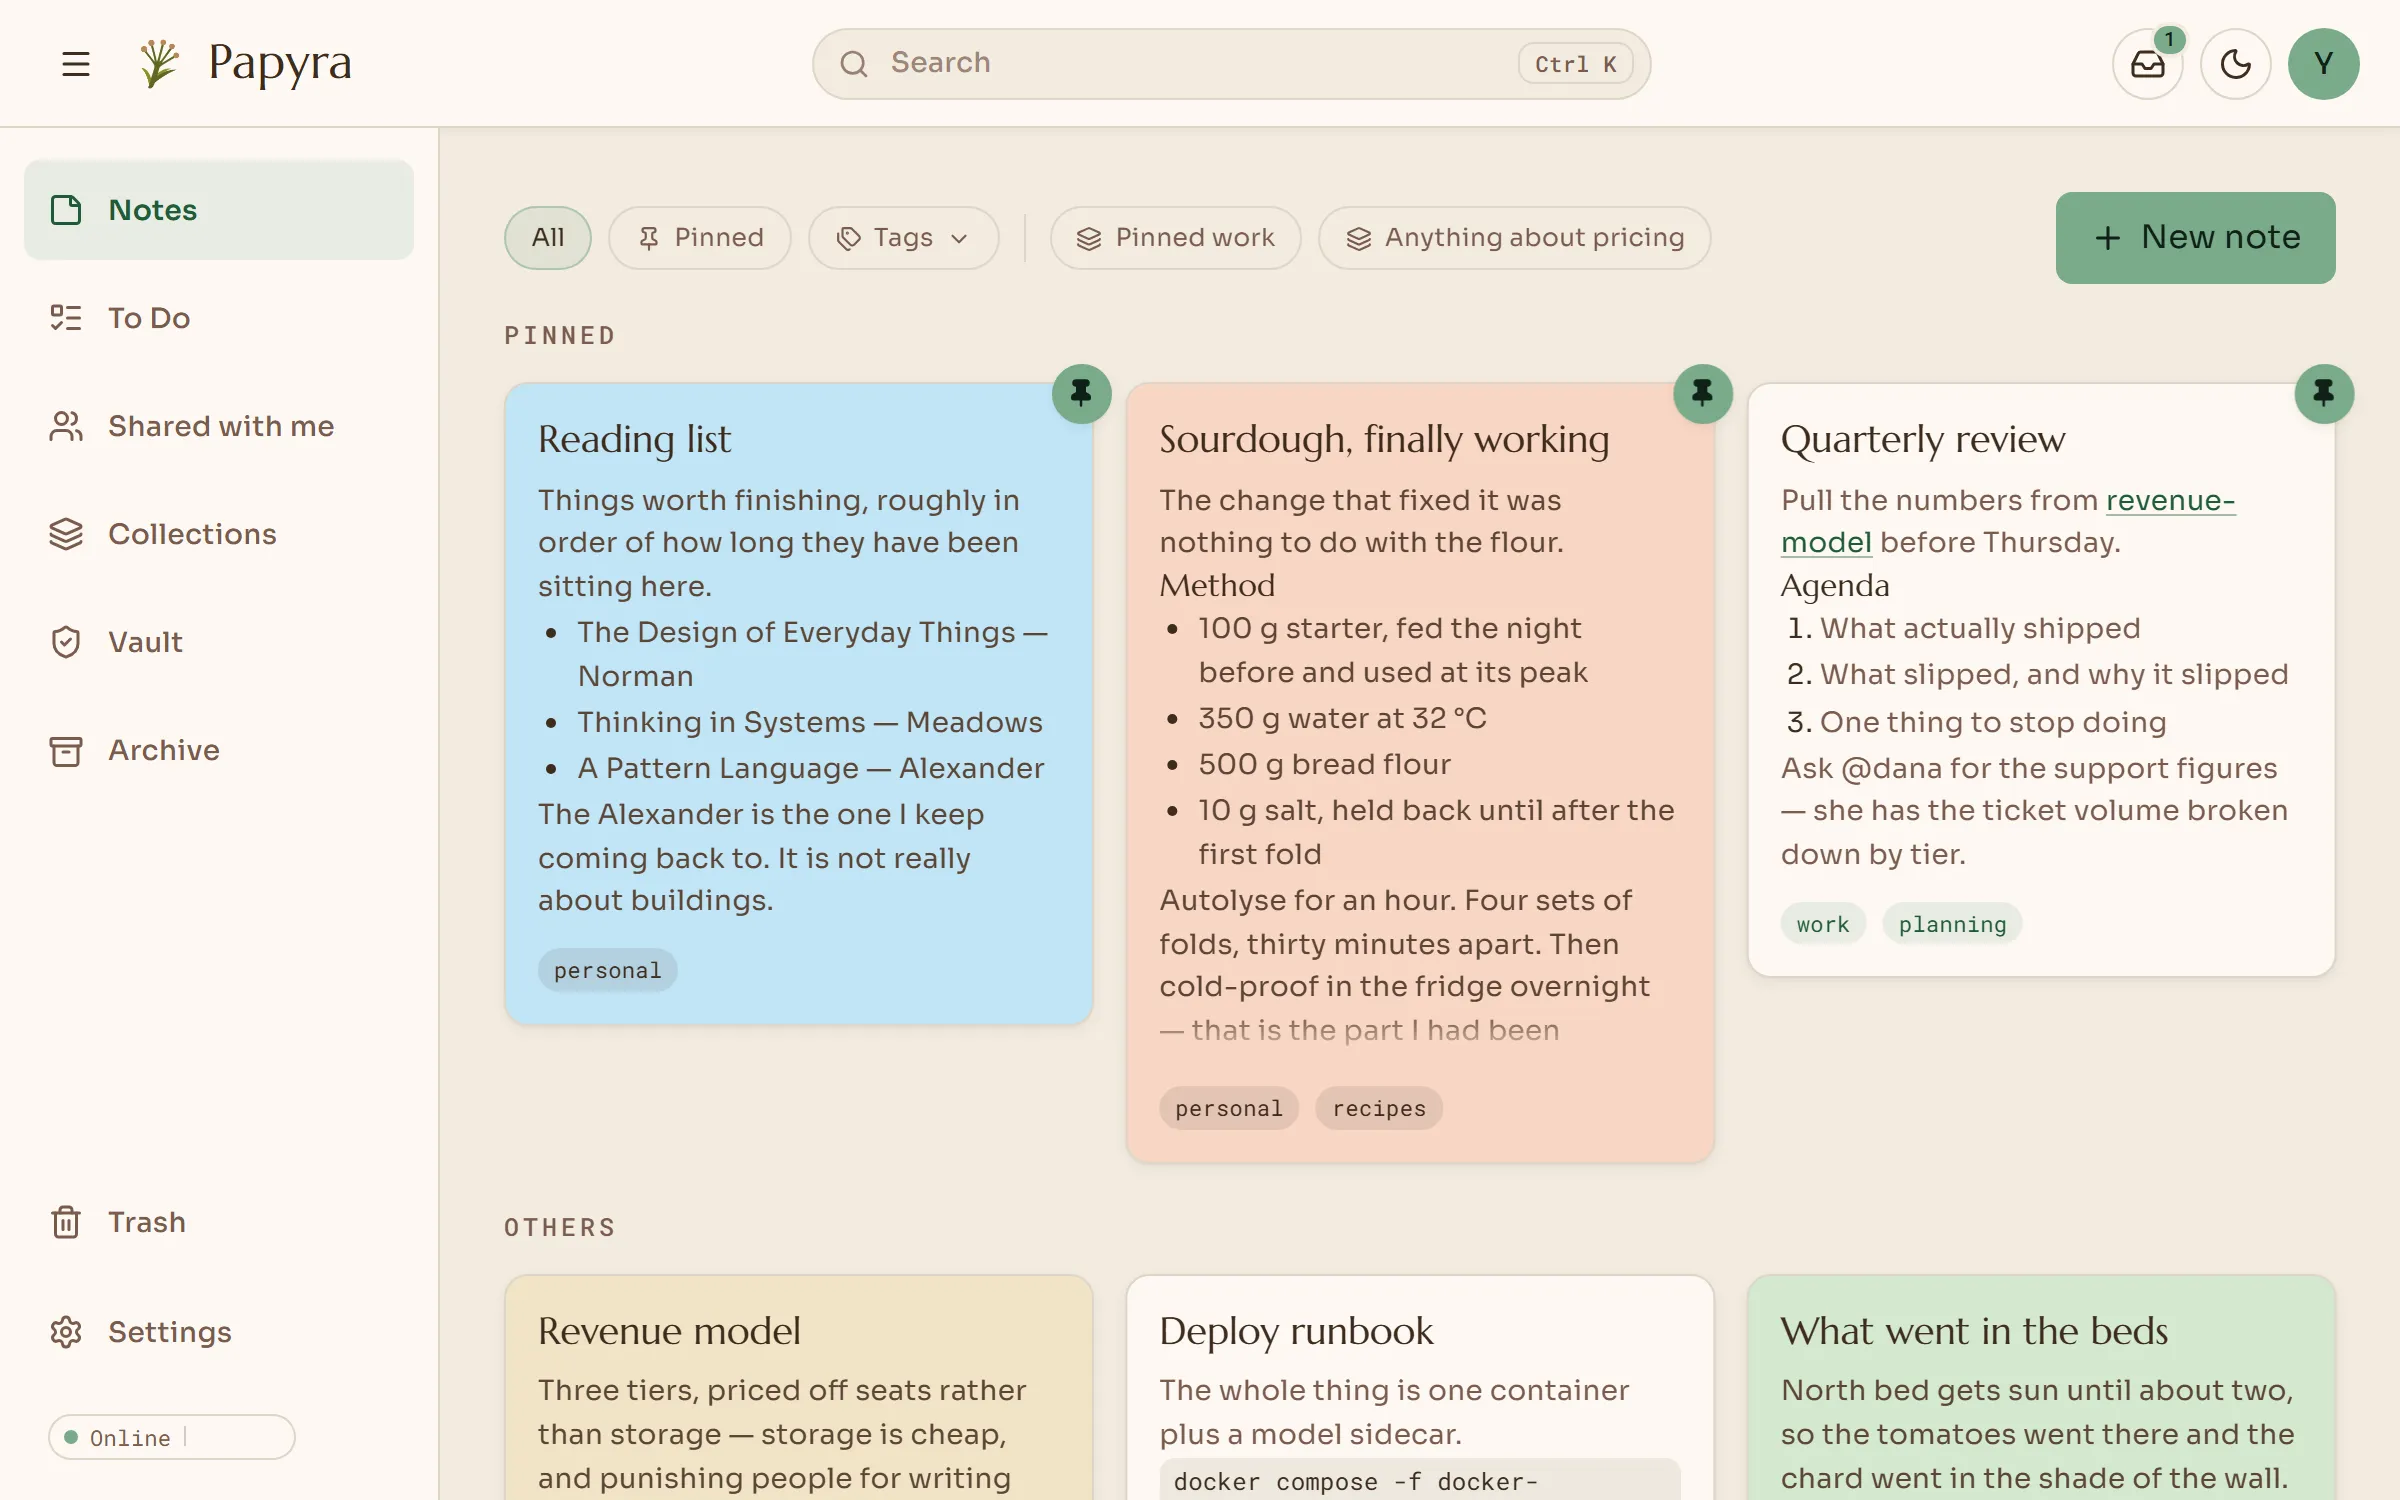The width and height of the screenshot is (2400, 1500).
Task: Open the Deploy runbook note
Action: click(x=1420, y=1388)
